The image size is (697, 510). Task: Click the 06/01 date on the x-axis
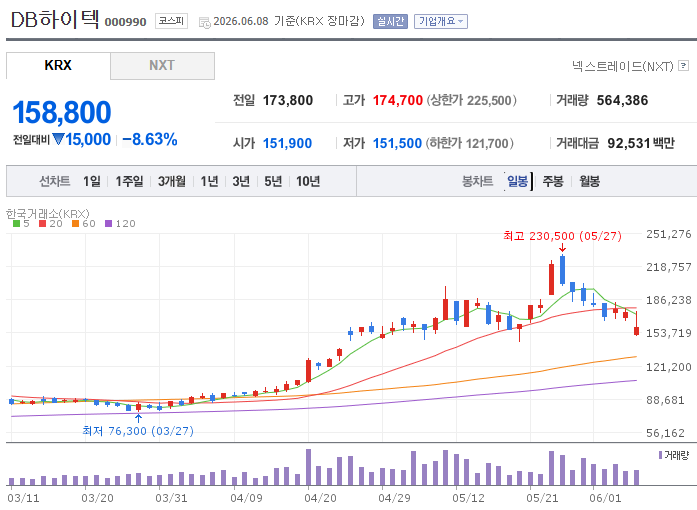605,498
